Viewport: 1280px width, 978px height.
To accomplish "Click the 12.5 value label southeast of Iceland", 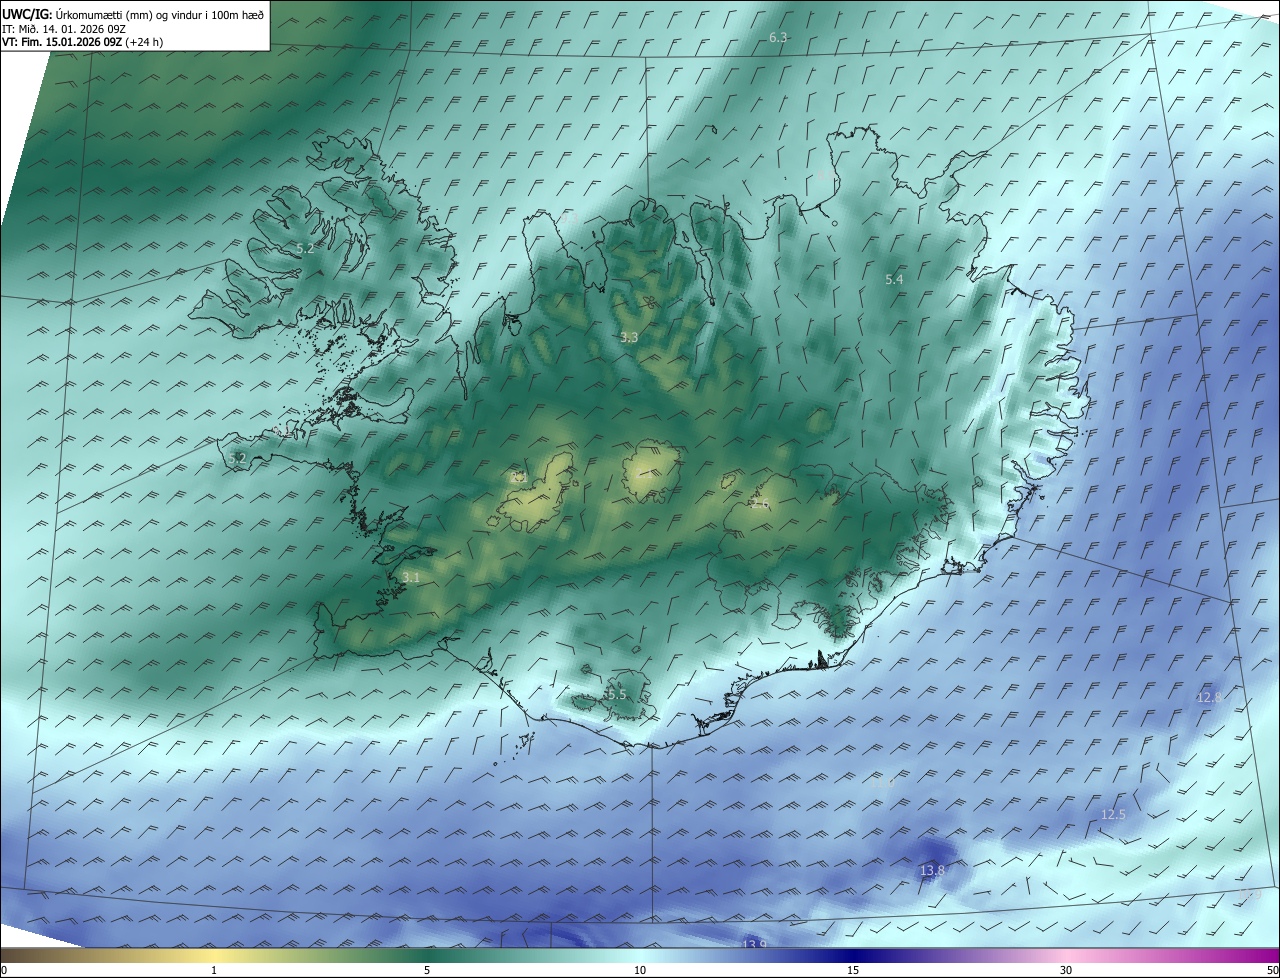I will (1113, 815).
